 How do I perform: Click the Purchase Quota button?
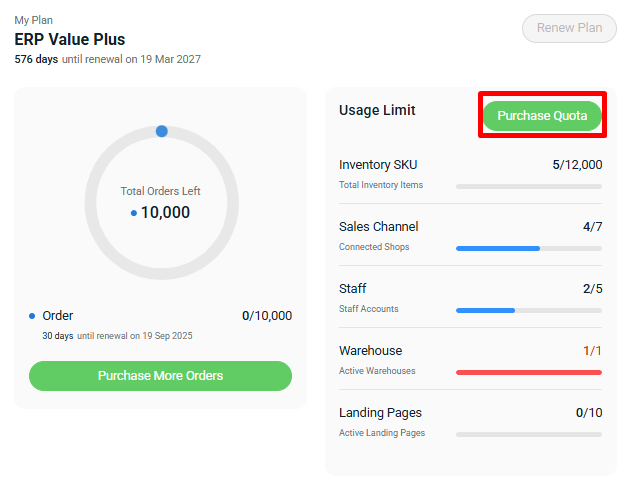coord(542,116)
